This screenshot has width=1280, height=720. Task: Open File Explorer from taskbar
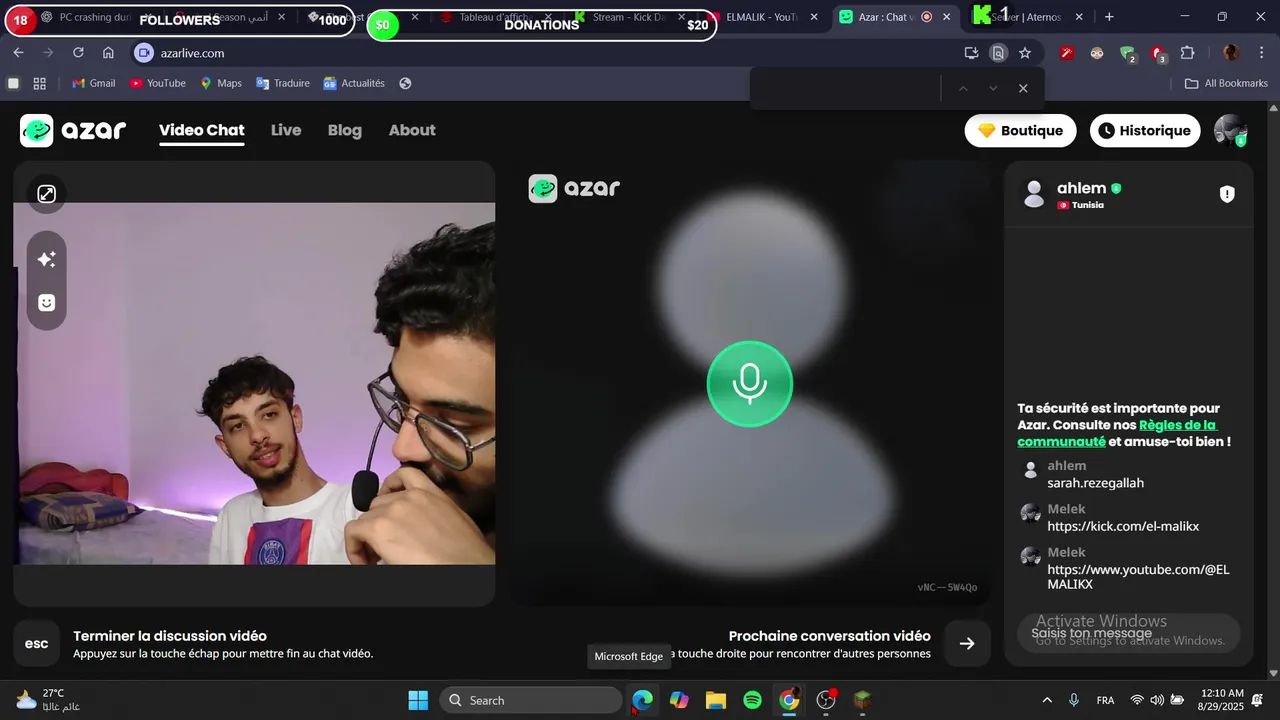point(716,700)
